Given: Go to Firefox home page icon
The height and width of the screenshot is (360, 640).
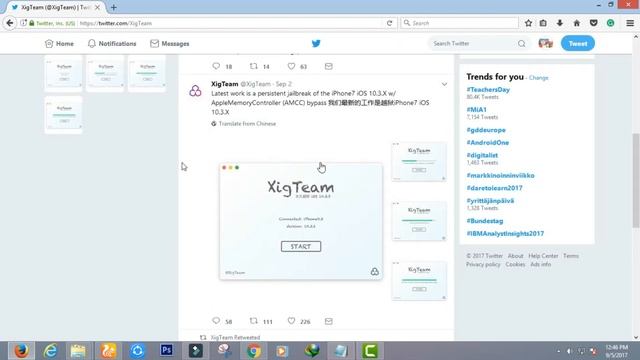Looking at the screenshot, I should (x=577, y=23).
